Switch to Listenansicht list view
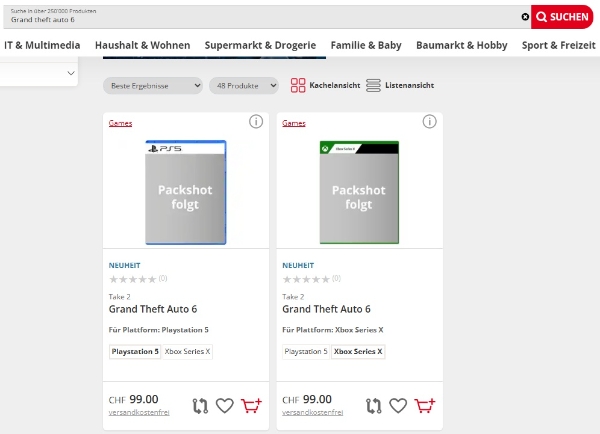 pyautogui.click(x=400, y=85)
